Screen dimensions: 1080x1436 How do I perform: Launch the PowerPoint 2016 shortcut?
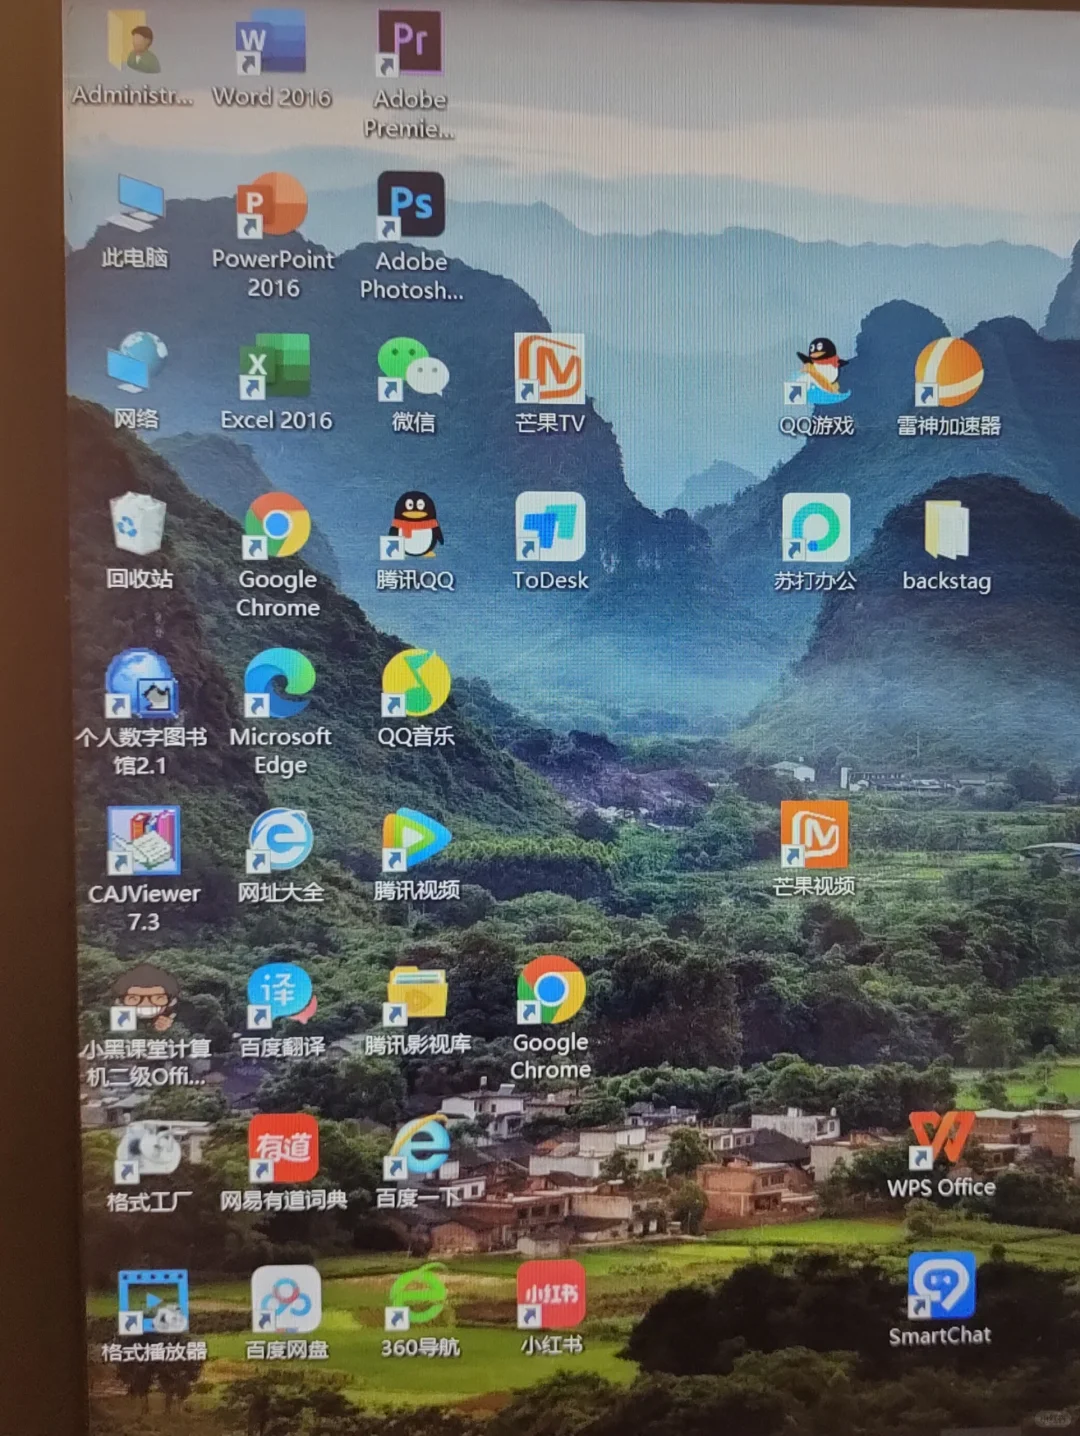[x=272, y=206]
